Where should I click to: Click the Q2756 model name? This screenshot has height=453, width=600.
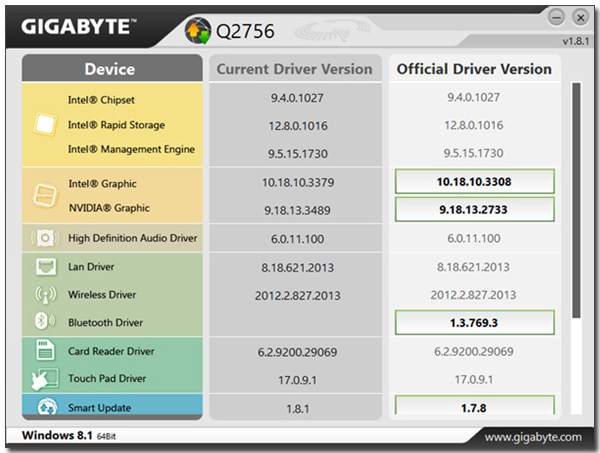(245, 31)
